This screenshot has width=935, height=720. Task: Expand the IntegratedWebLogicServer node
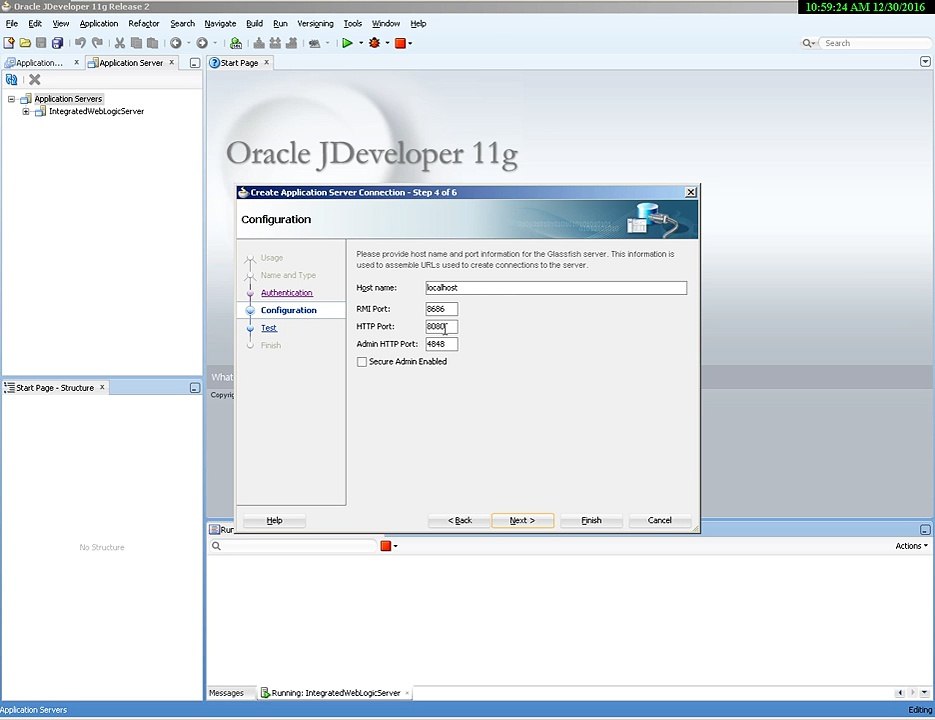tap(26, 112)
